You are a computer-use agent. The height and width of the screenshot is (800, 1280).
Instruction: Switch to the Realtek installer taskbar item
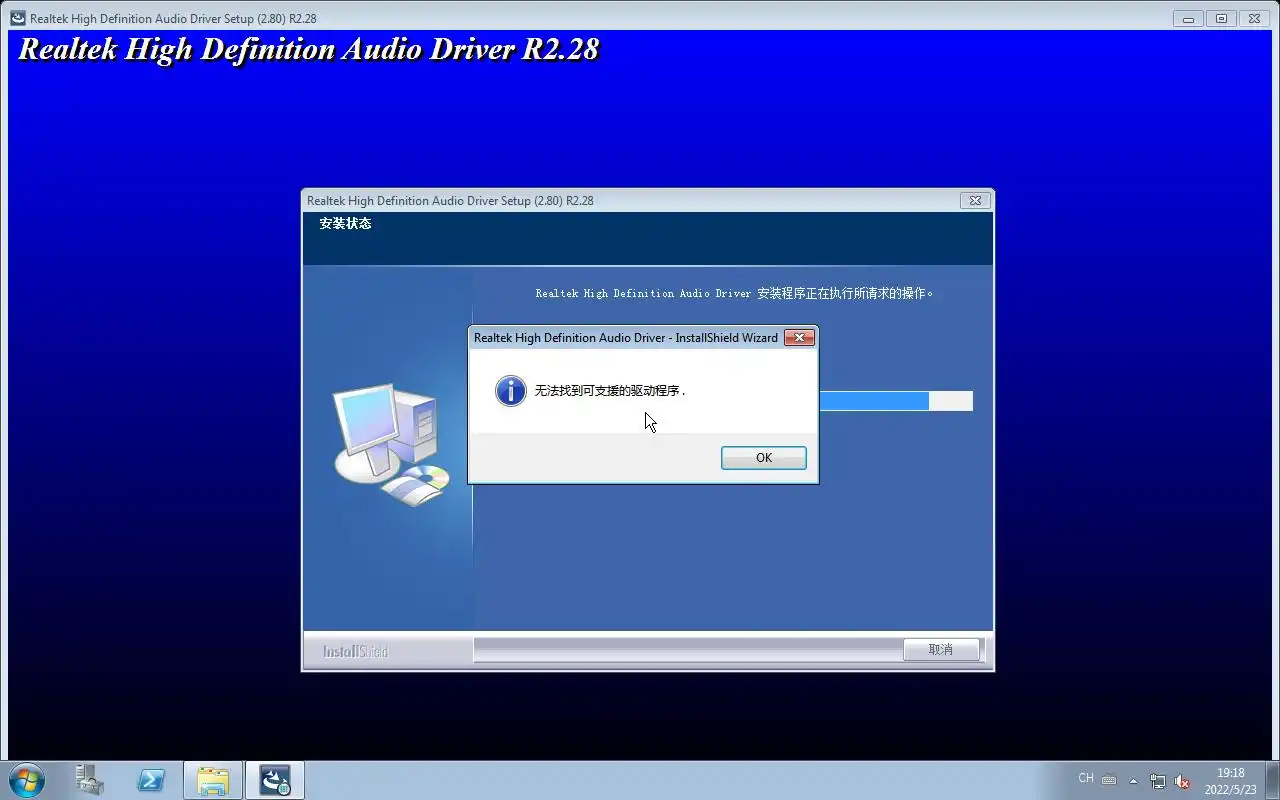point(275,780)
